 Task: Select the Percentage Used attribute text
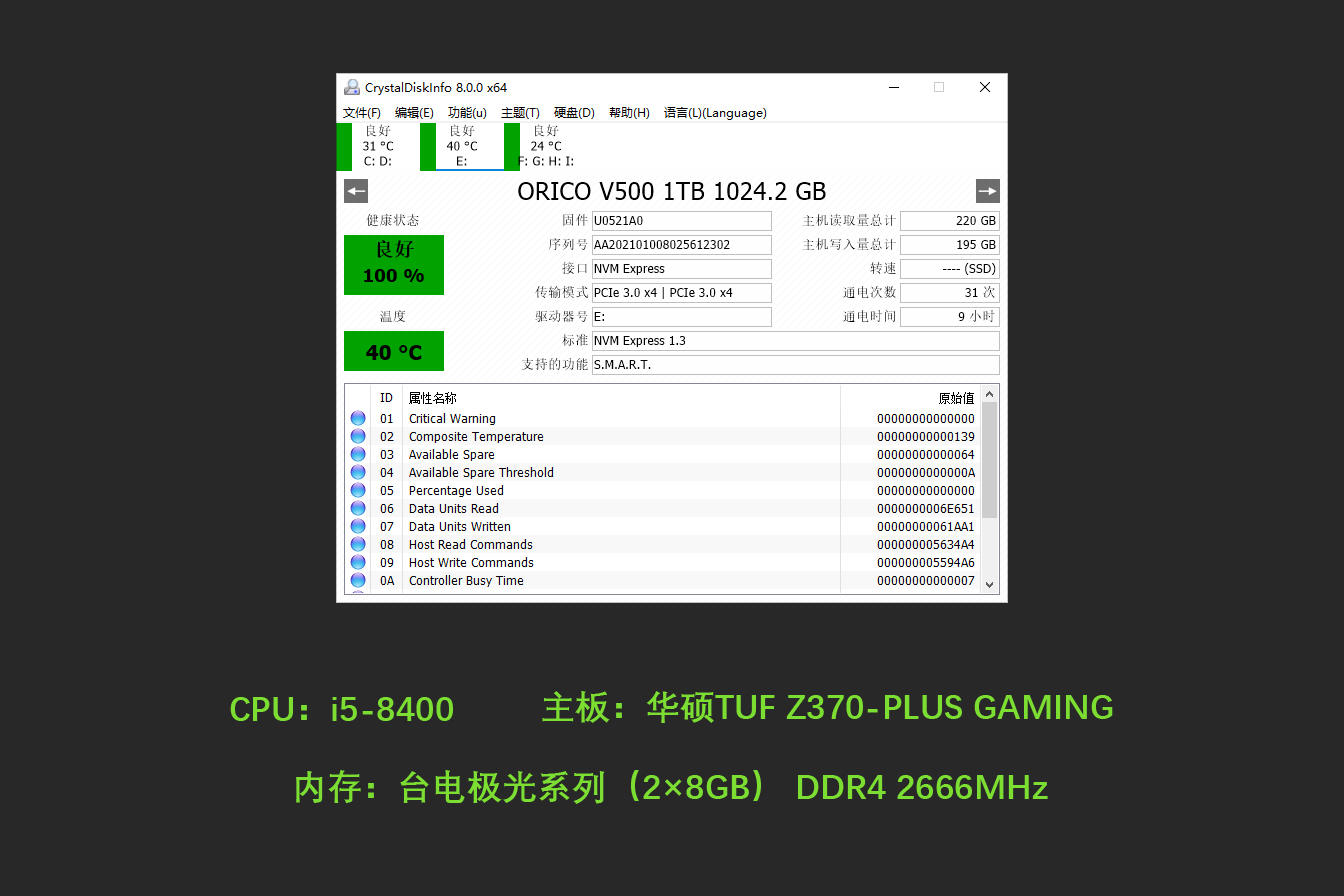tap(456, 491)
